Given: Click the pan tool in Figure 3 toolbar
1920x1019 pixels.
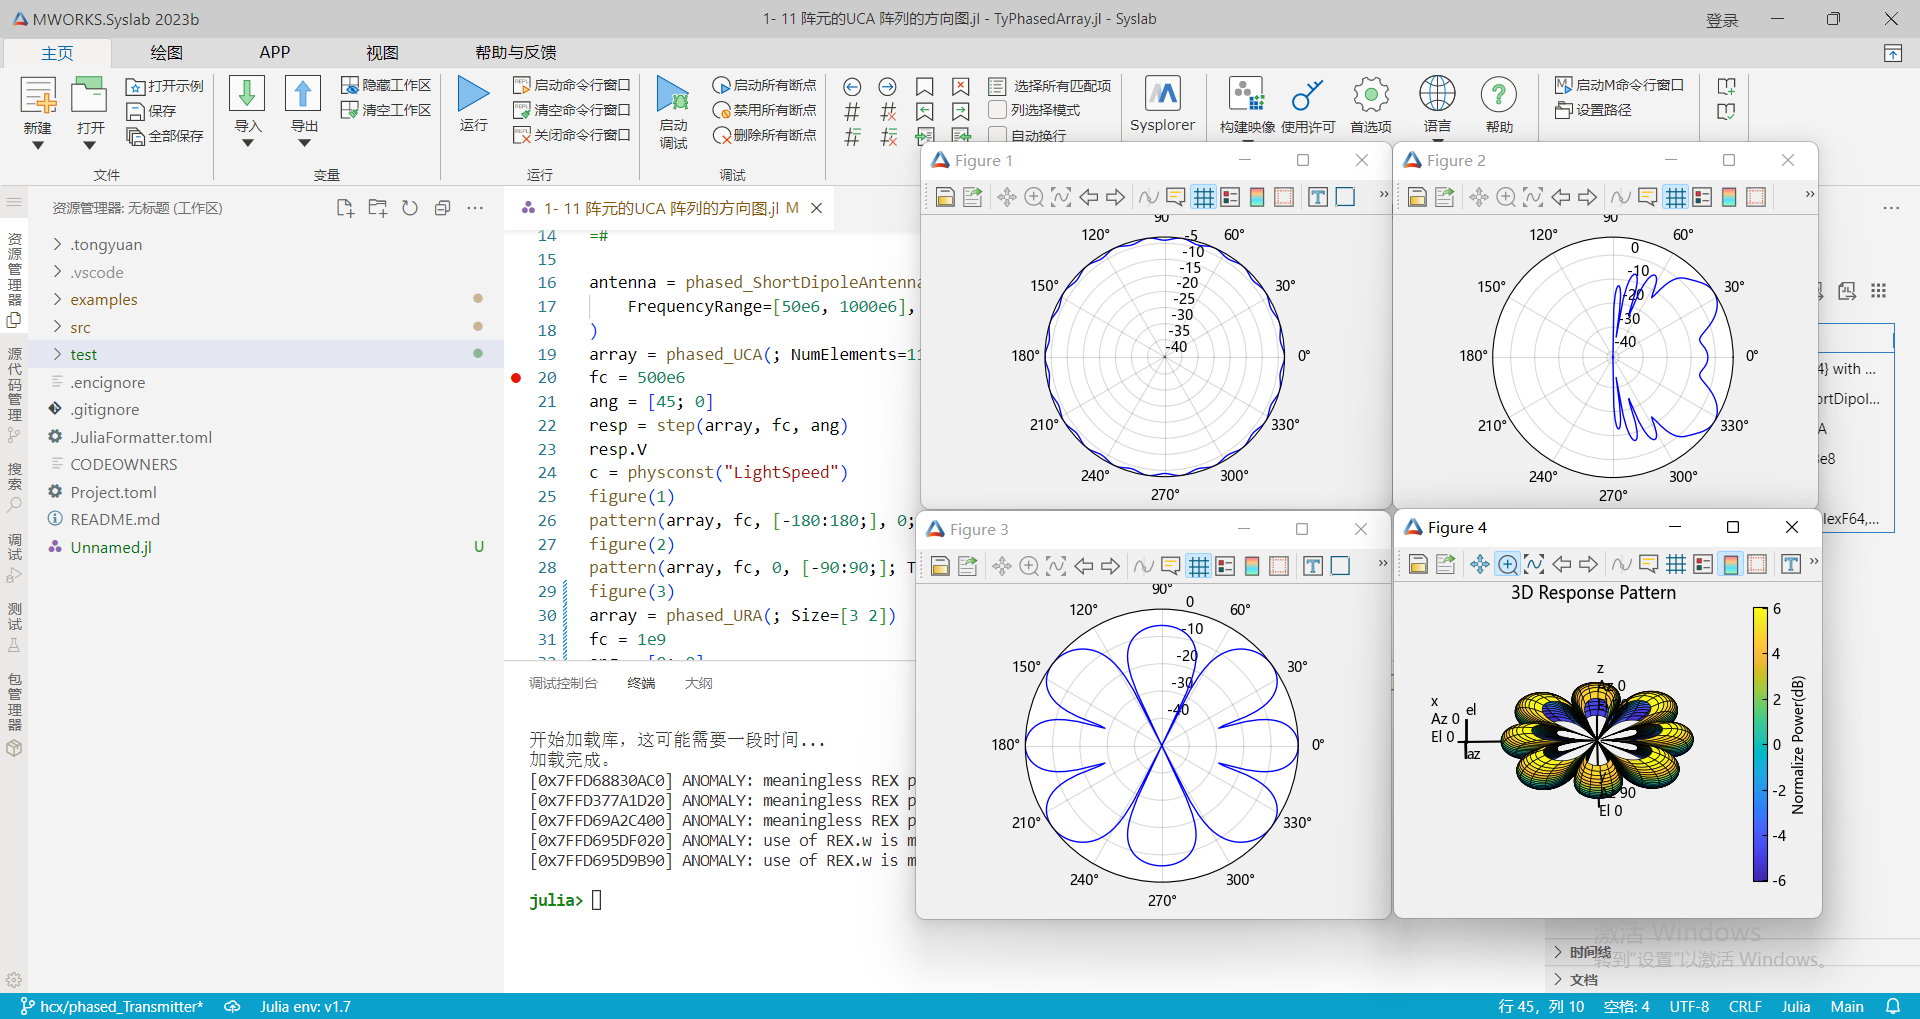Looking at the screenshot, I should [x=1001, y=567].
